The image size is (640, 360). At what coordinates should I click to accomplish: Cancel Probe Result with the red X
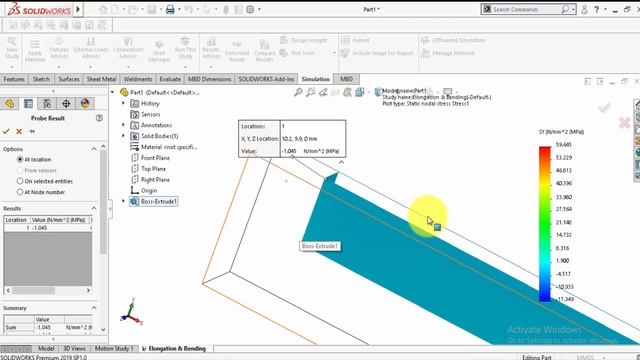(x=19, y=131)
